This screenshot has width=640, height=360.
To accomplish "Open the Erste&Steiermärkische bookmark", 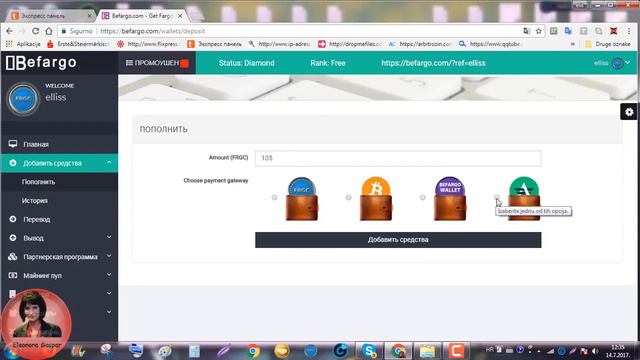I will click(x=78, y=44).
